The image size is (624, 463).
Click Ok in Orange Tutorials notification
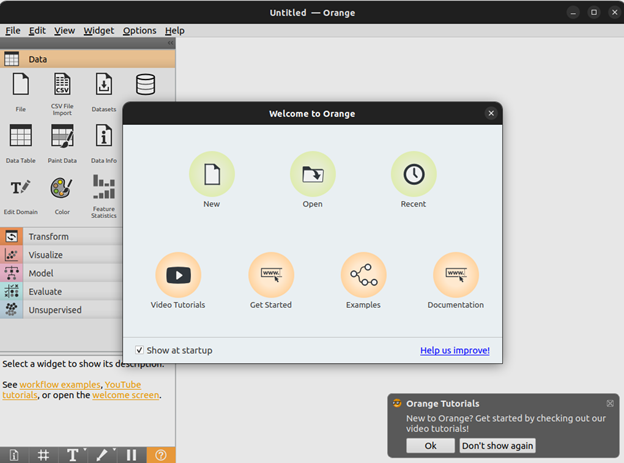pos(430,445)
